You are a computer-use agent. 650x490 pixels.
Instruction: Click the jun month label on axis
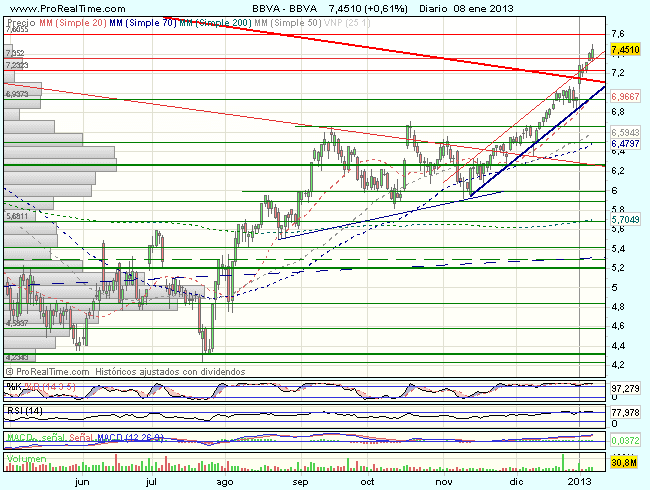[x=82, y=482]
